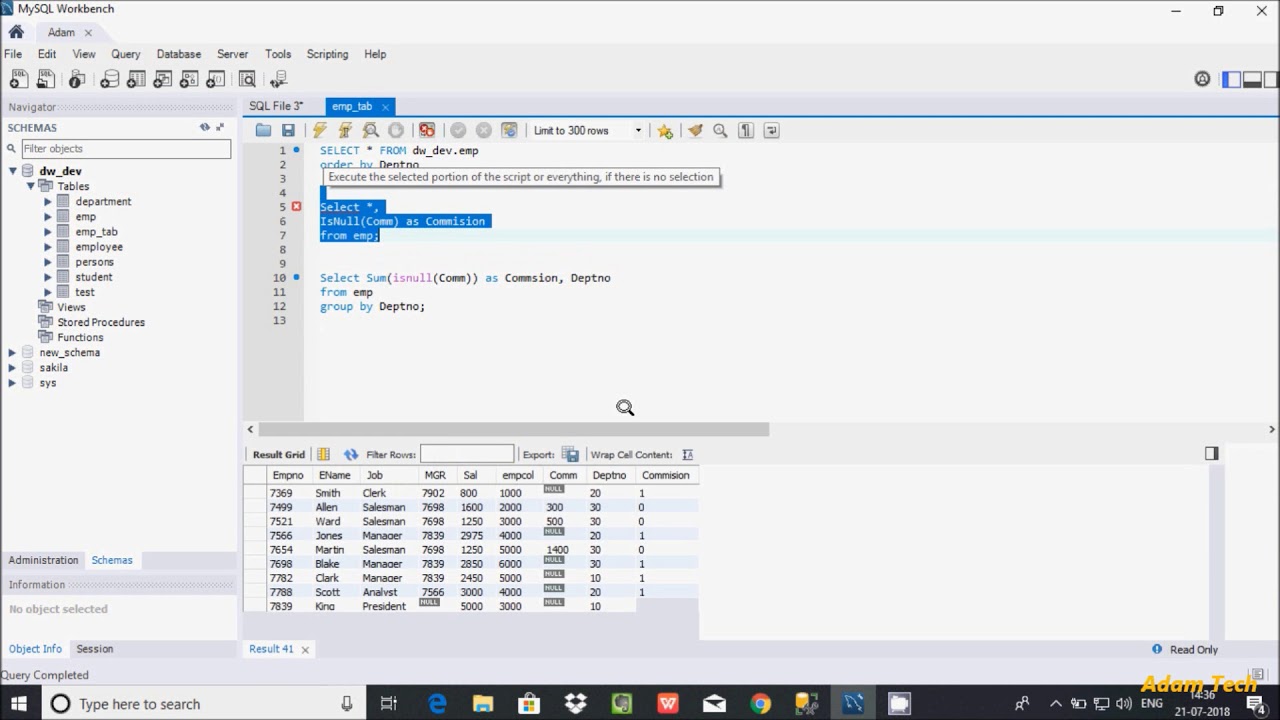Expand the sakila schema
This screenshot has width=1280, height=720.
pyautogui.click(x=12, y=368)
